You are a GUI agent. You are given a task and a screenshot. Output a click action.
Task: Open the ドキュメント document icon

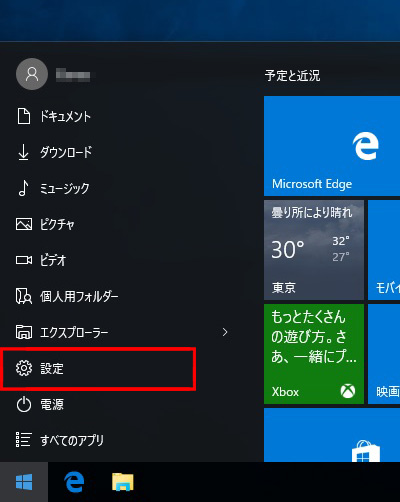(x=24, y=116)
